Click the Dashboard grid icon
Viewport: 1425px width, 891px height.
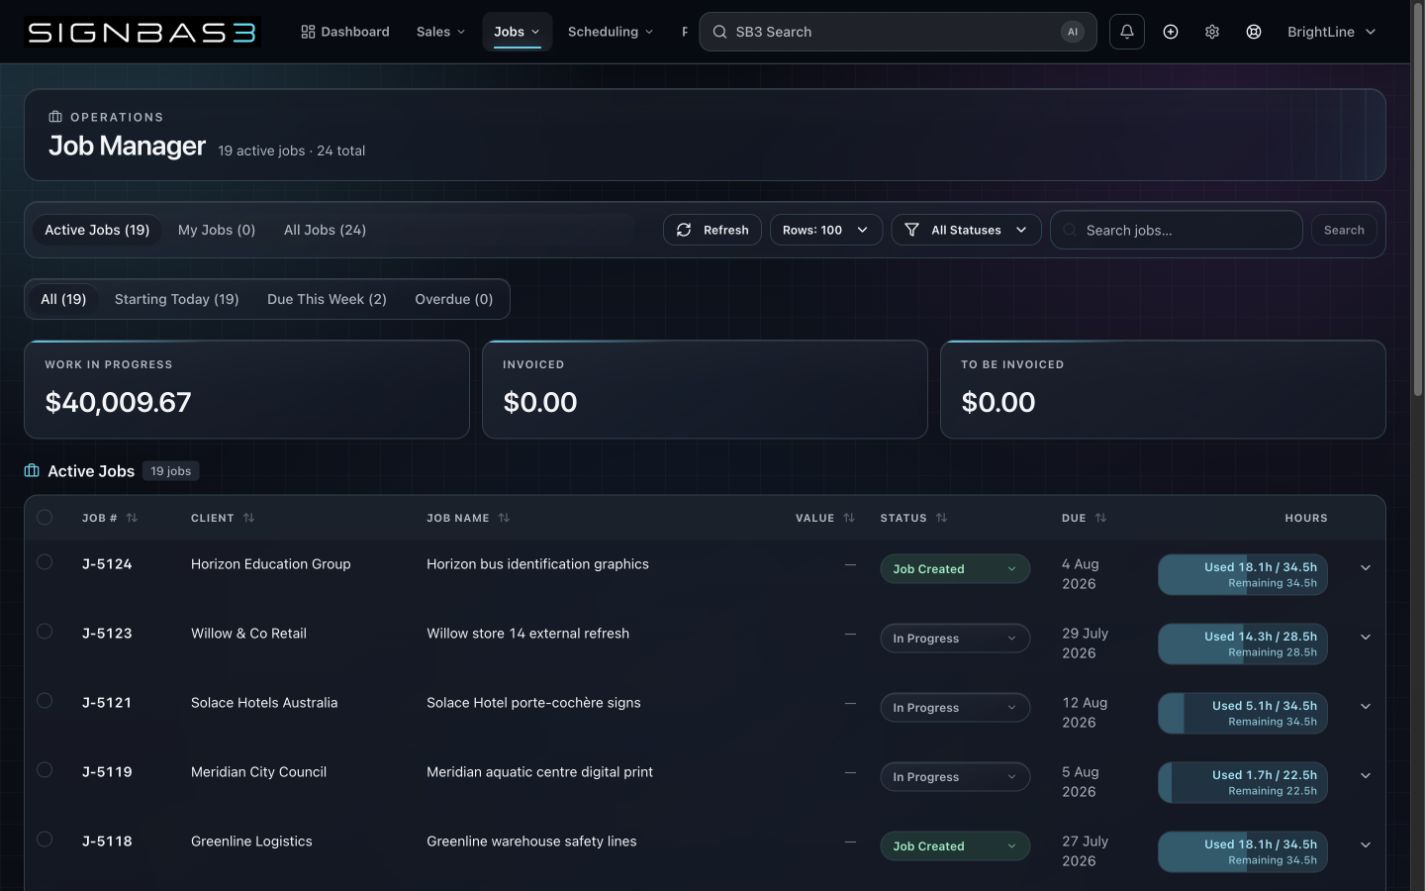coord(308,32)
